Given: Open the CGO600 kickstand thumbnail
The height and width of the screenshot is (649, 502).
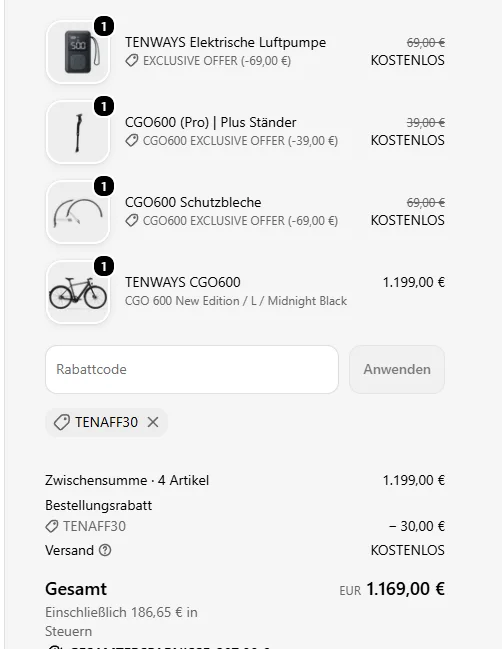Looking at the screenshot, I should point(78,132).
